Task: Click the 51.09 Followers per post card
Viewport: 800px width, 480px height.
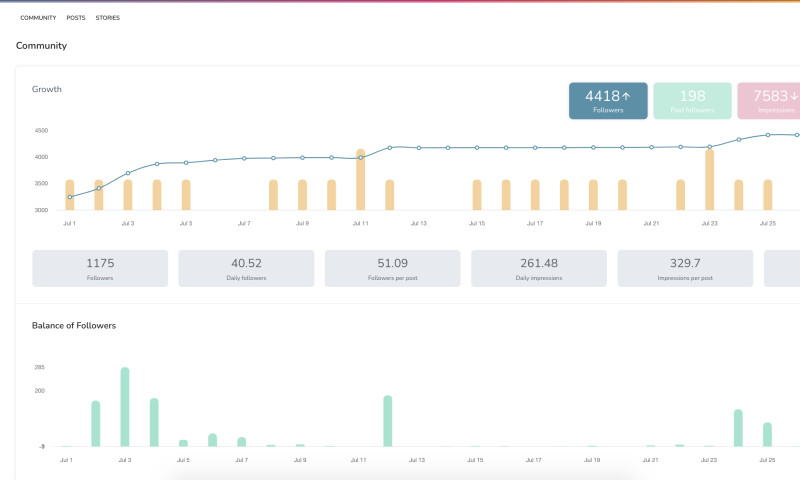Action: (x=392, y=268)
